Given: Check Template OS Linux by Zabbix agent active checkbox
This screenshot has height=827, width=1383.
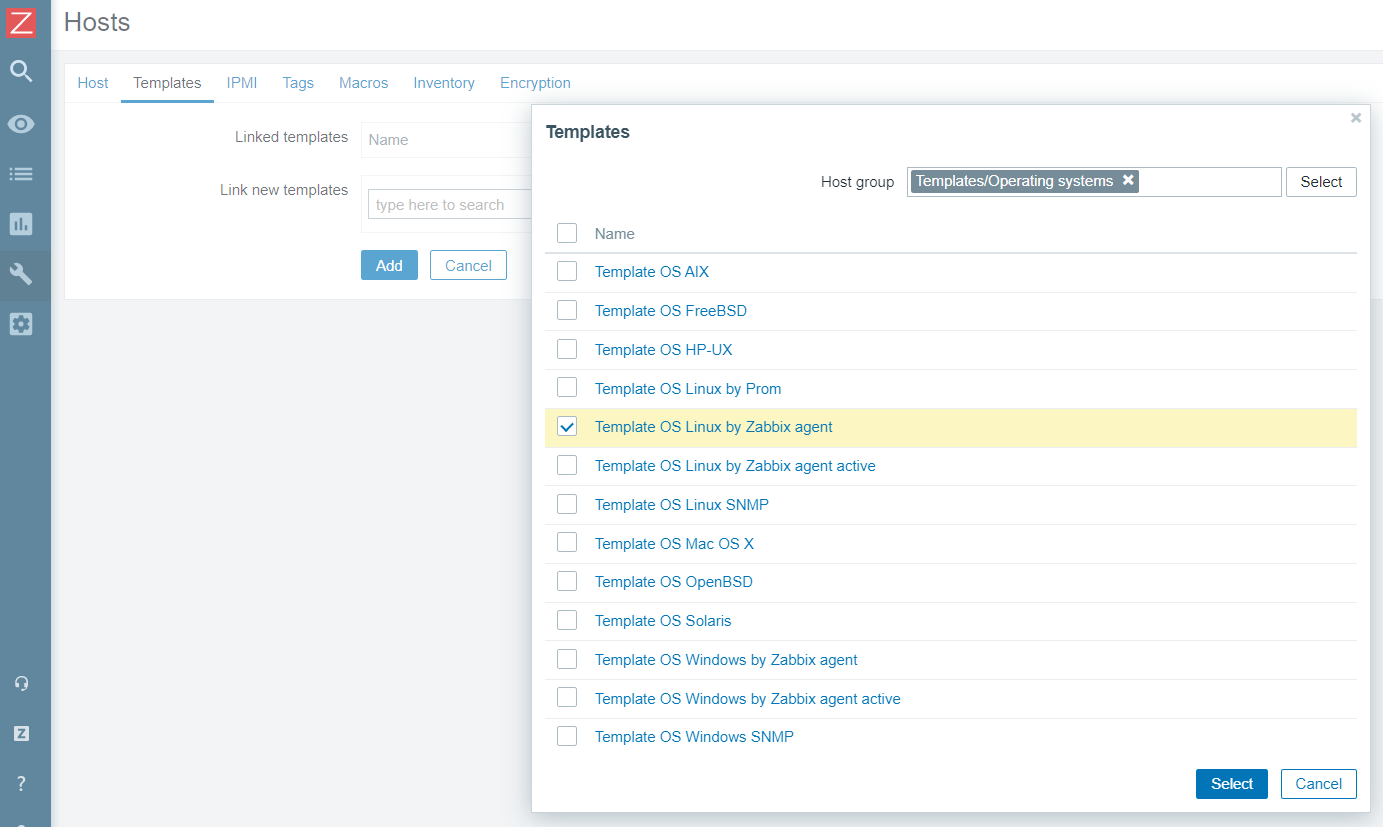Looking at the screenshot, I should pyautogui.click(x=567, y=465).
